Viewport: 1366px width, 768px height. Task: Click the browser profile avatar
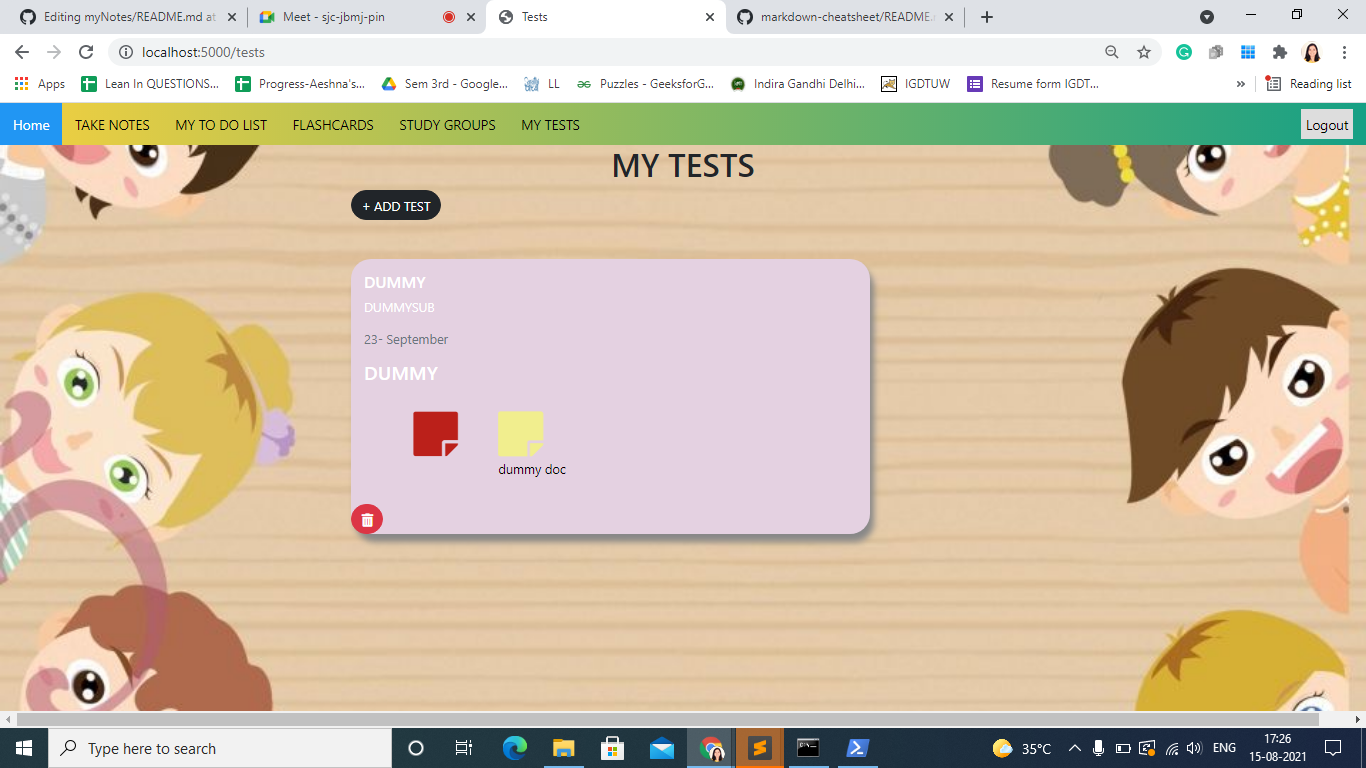[x=1311, y=51]
